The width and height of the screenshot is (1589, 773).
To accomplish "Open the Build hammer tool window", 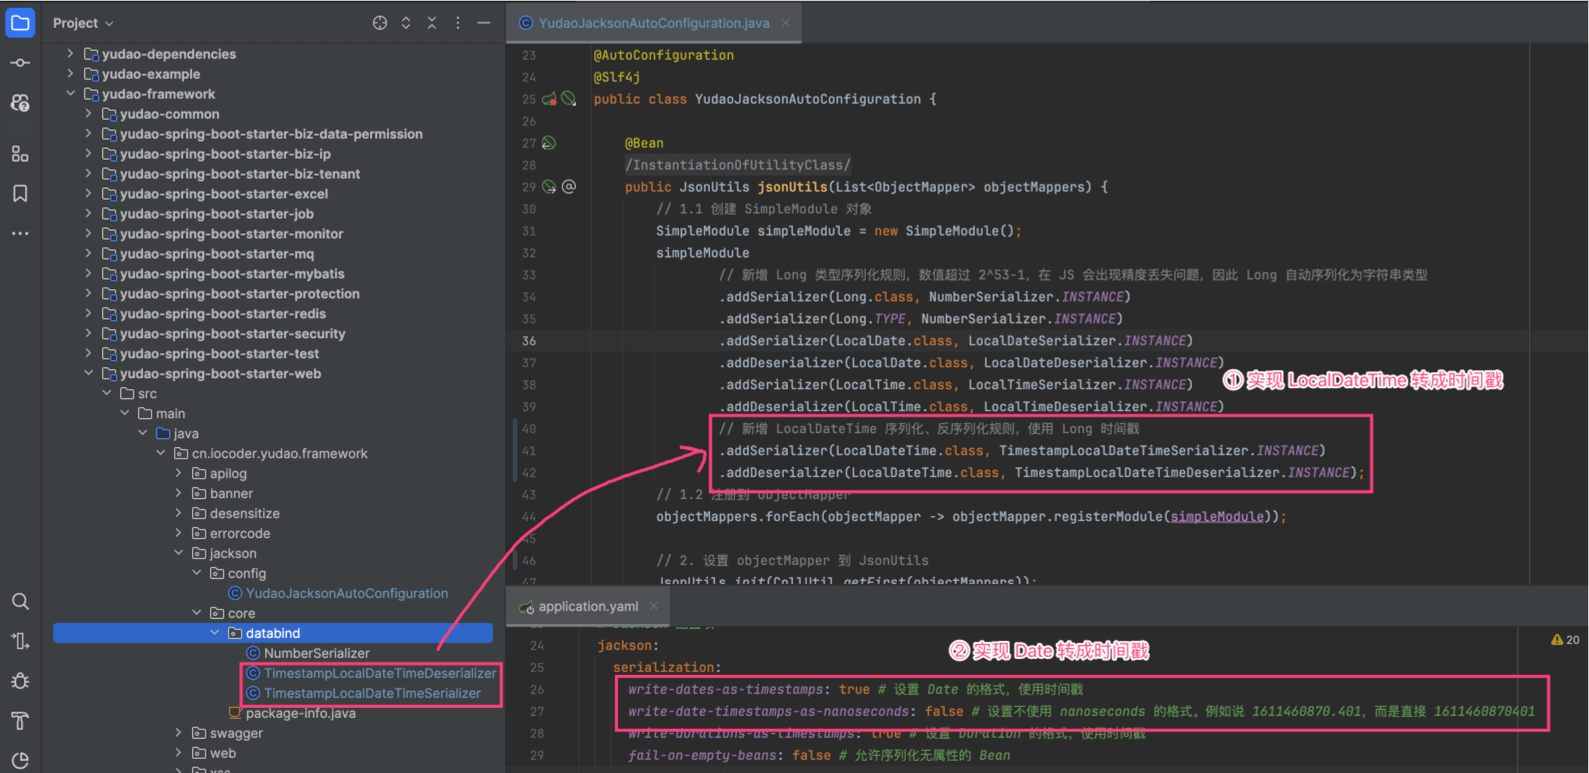I will click(20, 721).
